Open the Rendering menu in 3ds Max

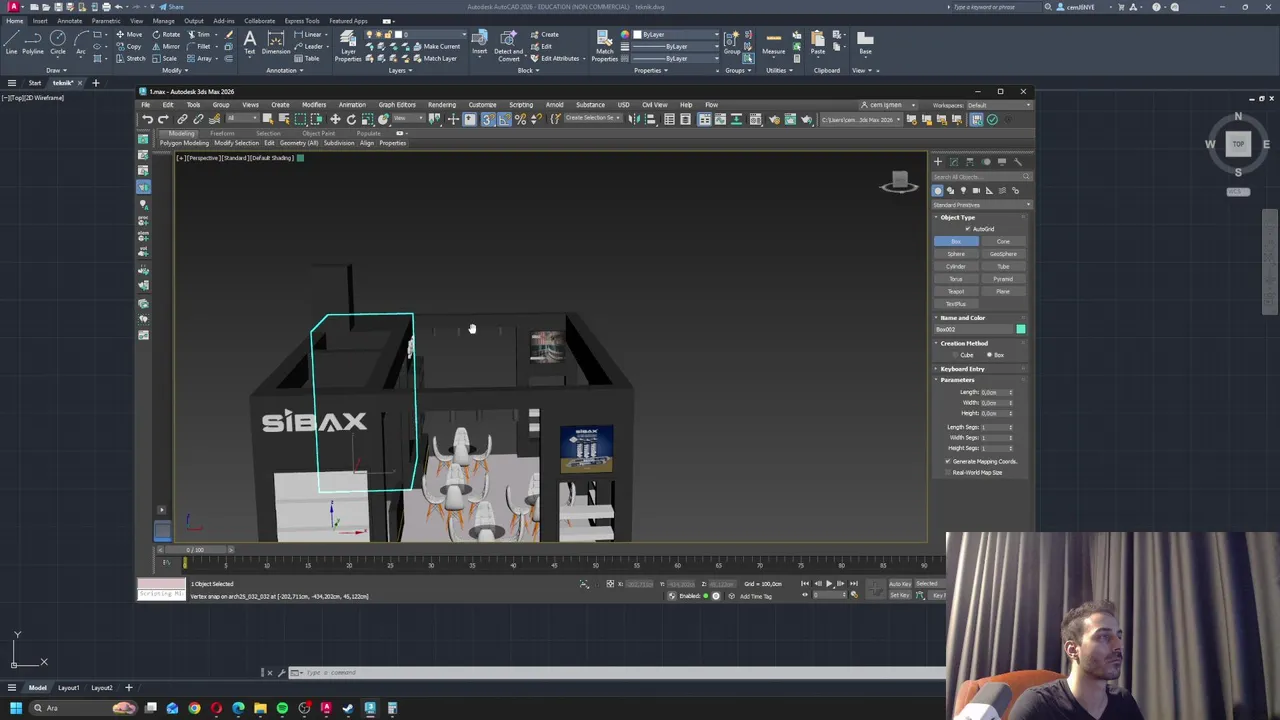tap(442, 105)
